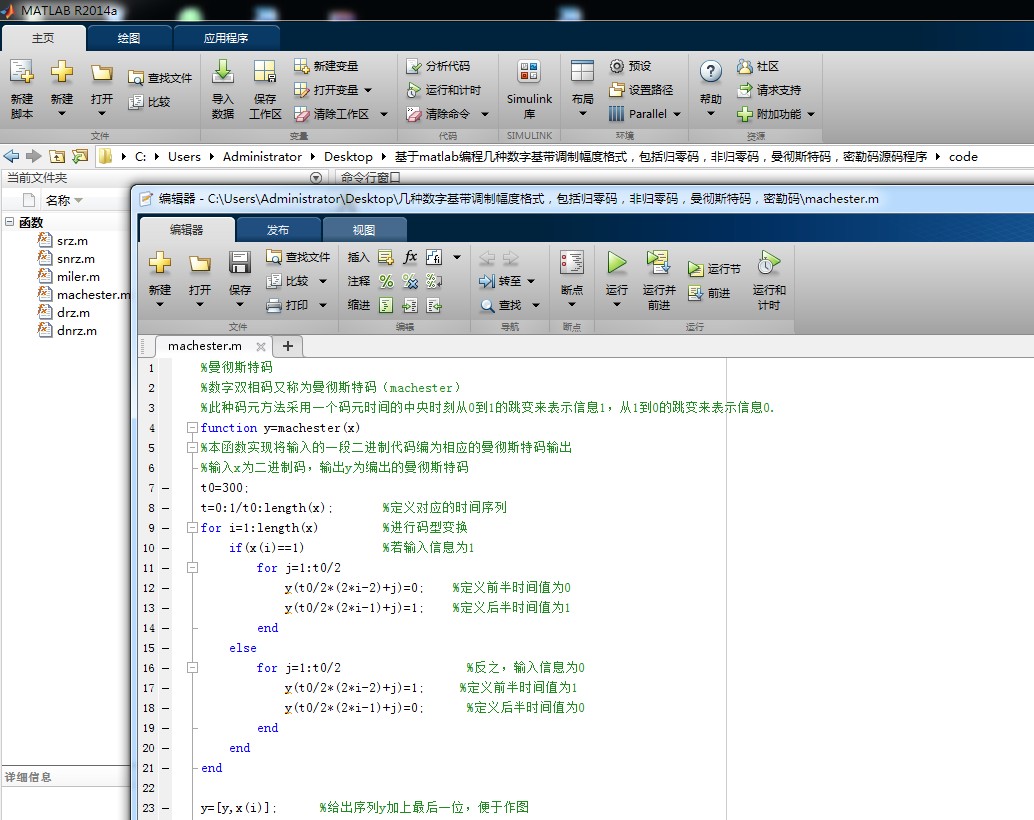Set breakpoint at line 7 dash
Screen dimensions: 1034x820
click(166, 488)
